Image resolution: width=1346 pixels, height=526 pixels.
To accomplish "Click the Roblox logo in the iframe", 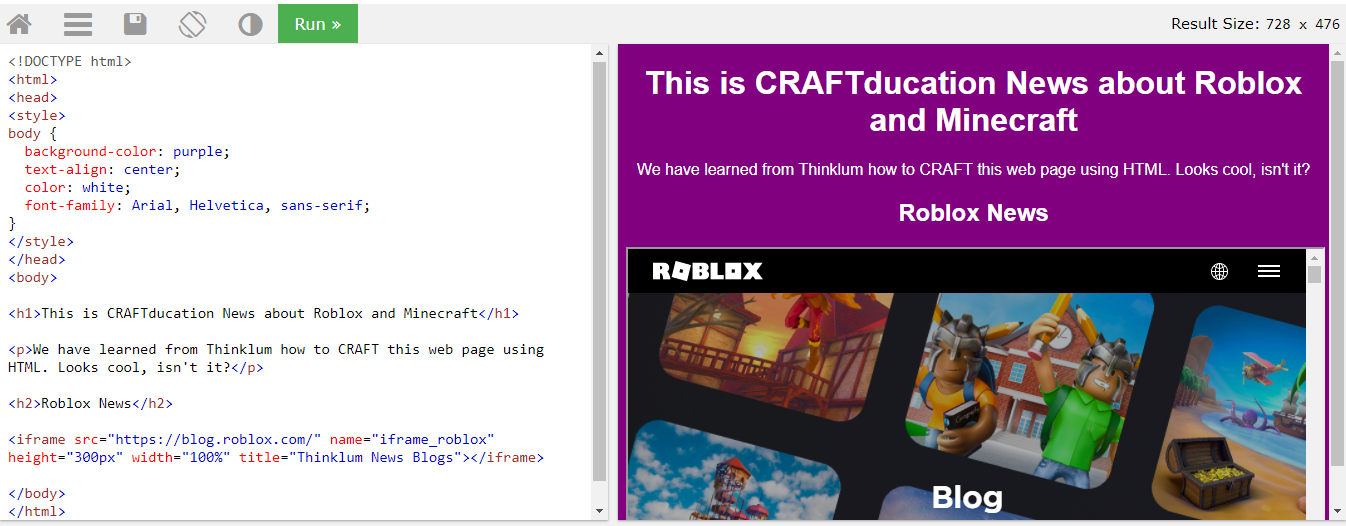I will pos(707,271).
